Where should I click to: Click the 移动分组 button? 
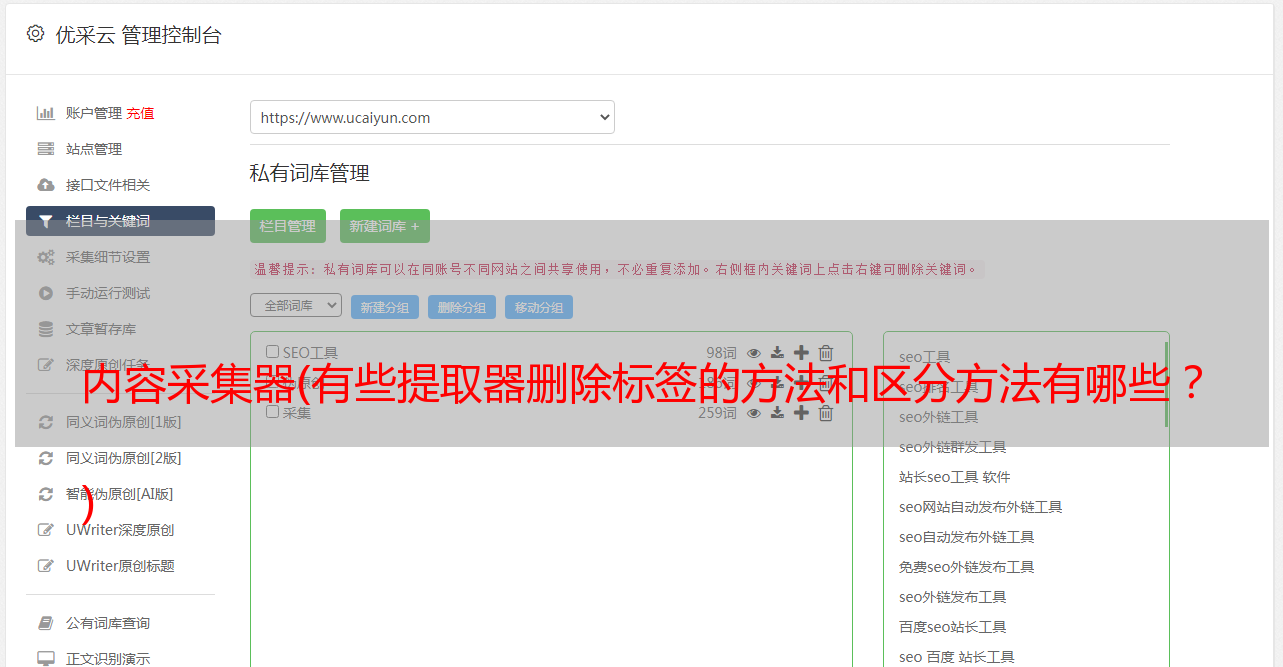pyautogui.click(x=539, y=307)
